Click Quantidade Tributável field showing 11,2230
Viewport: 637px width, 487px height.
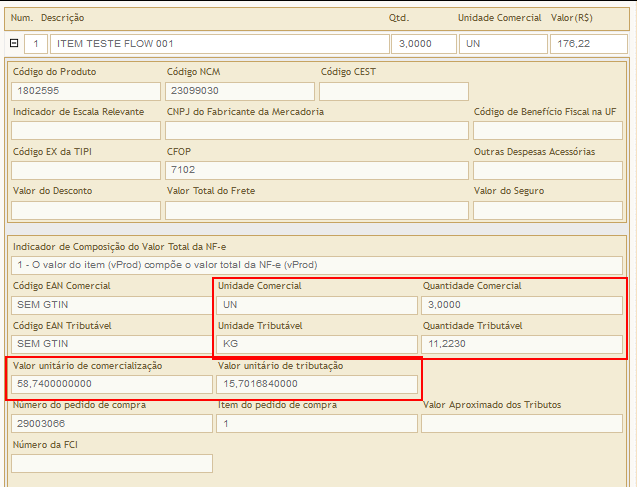click(520, 344)
